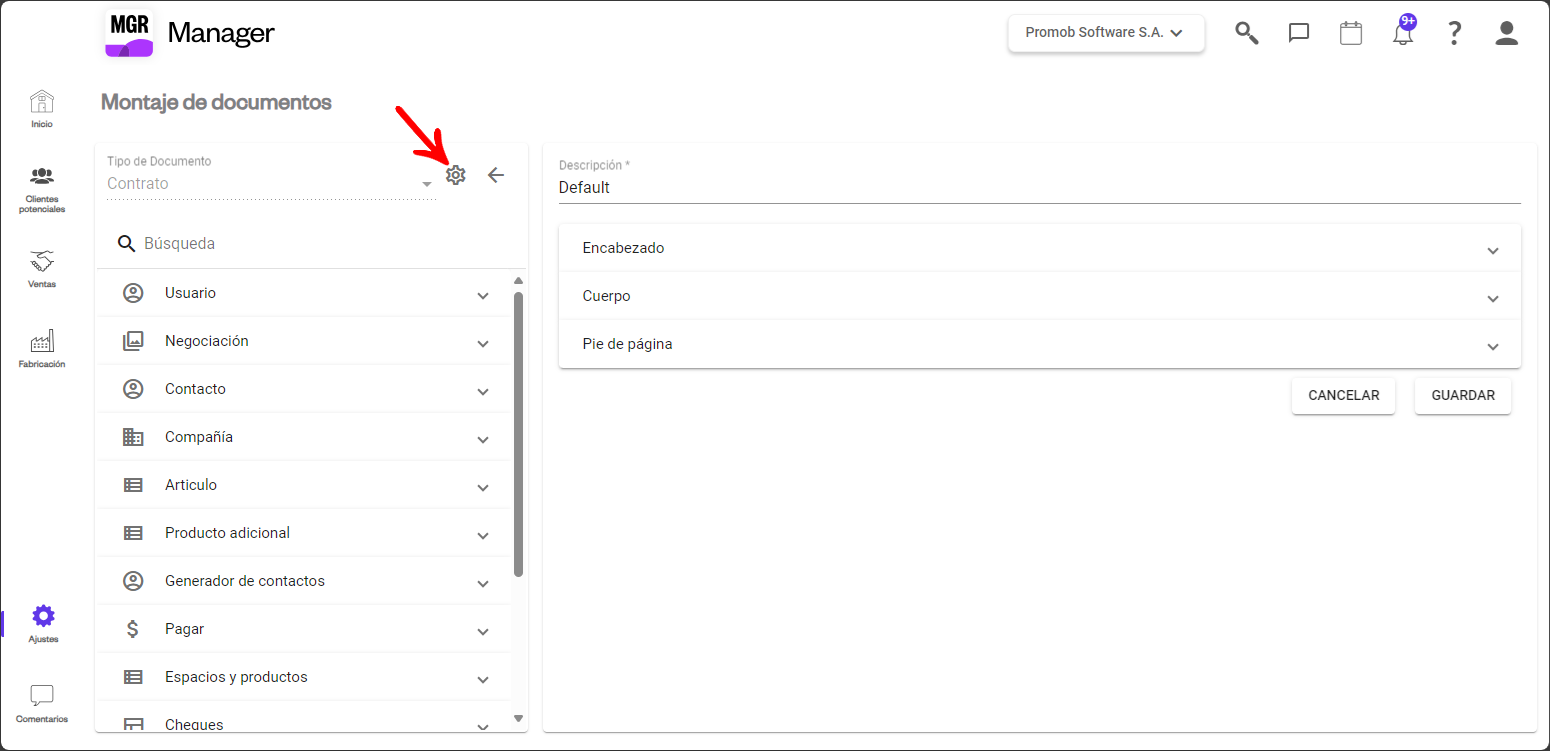This screenshot has height=751, width=1550.
Task: View notifications bell with 9+ badge
Action: click(1403, 33)
